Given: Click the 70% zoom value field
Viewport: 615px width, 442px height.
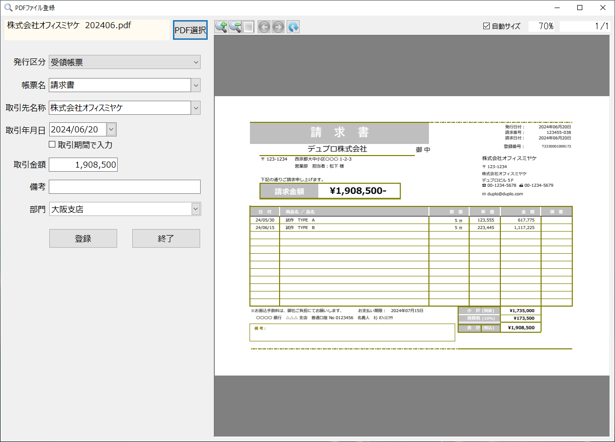Looking at the screenshot, I should (x=542, y=26).
